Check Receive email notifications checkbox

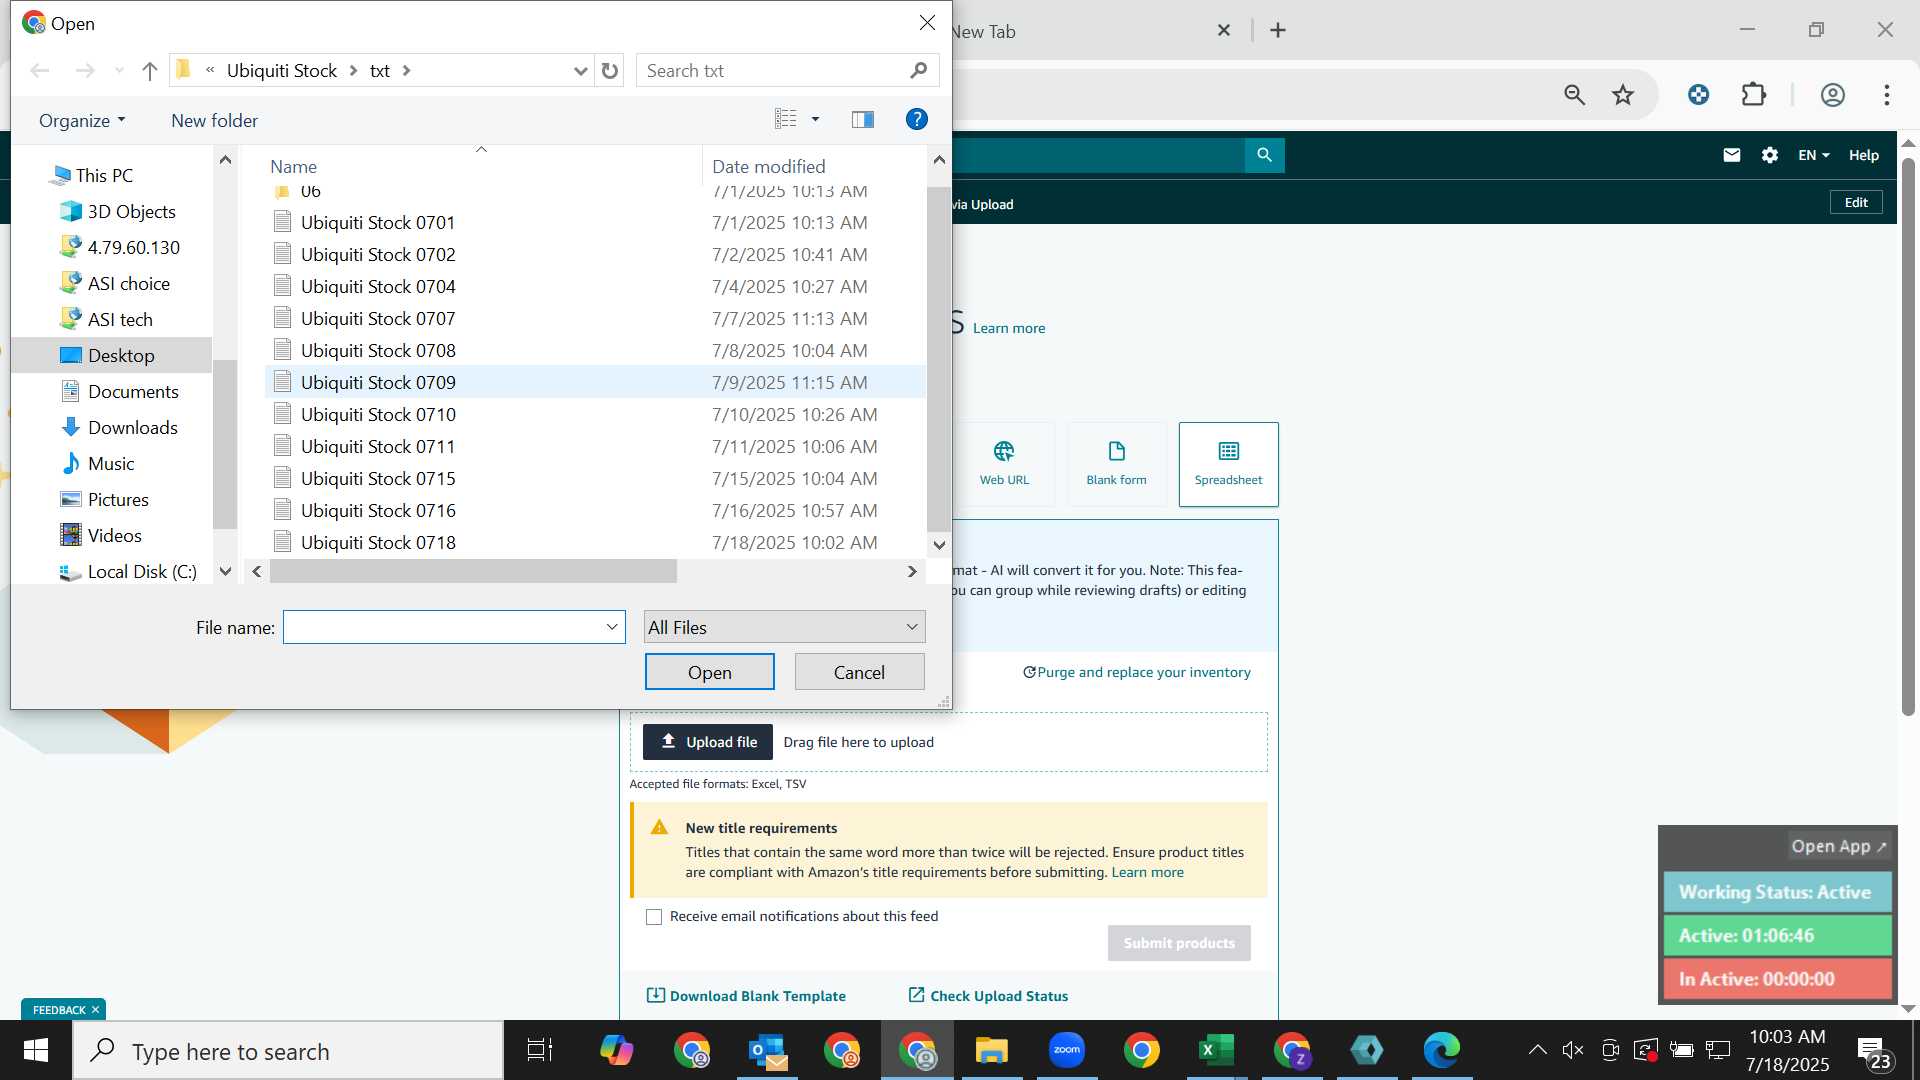pyautogui.click(x=654, y=917)
